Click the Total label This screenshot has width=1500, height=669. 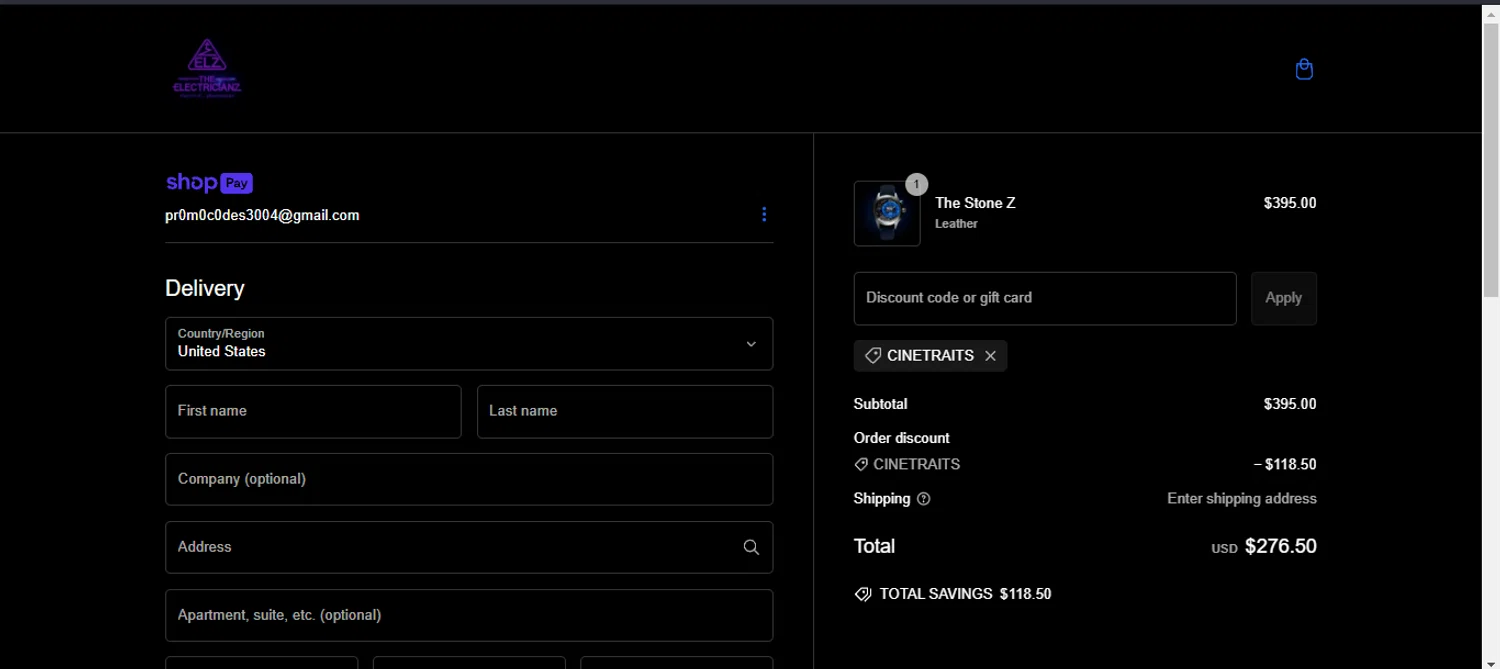click(x=874, y=547)
